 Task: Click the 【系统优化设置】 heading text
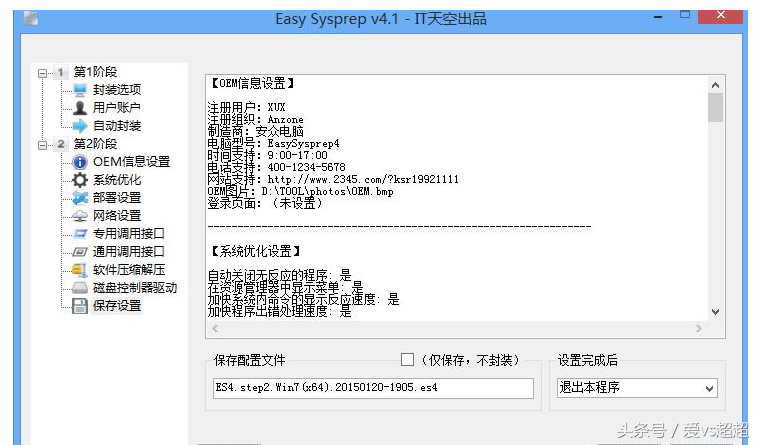(255, 251)
